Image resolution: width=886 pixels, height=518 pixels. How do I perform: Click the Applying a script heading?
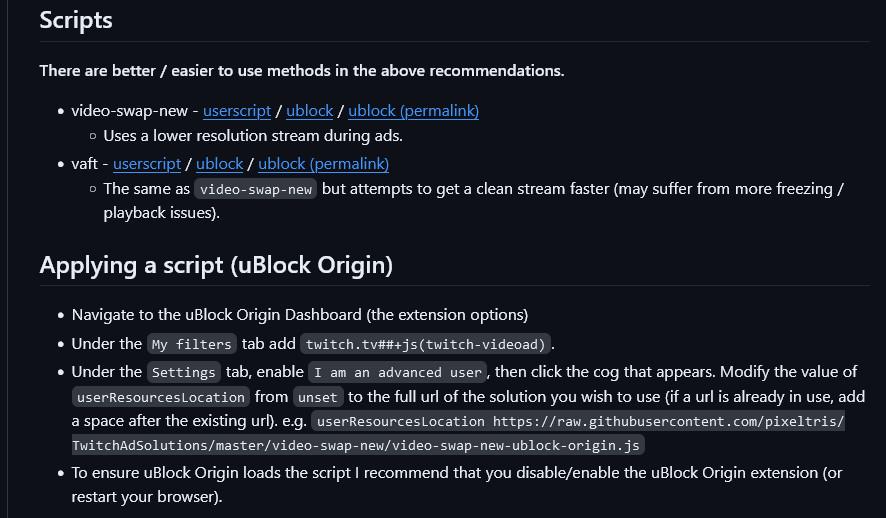tap(216, 265)
